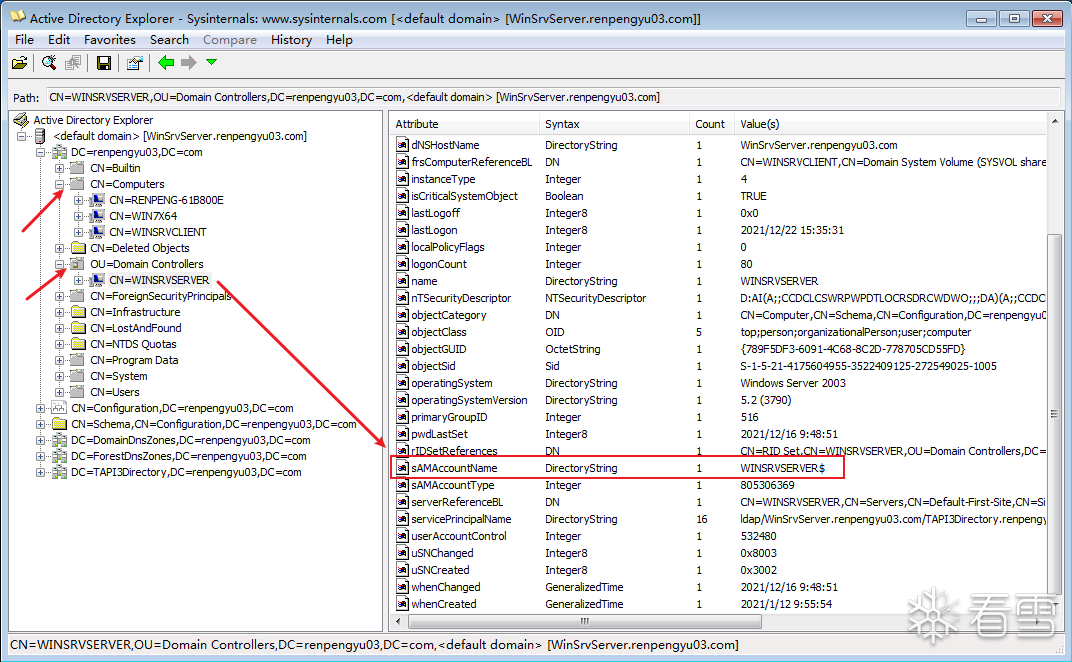Click the folder icon of CN=Deleted Objects
The height and width of the screenshot is (662, 1072).
pos(79,248)
